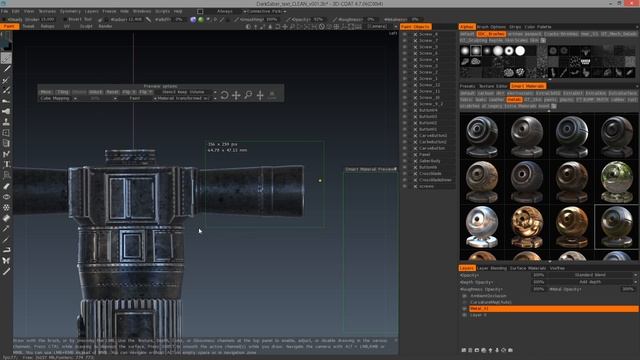Pick the solid white circle alpha
640x360 pixels.
(x=520, y=51)
